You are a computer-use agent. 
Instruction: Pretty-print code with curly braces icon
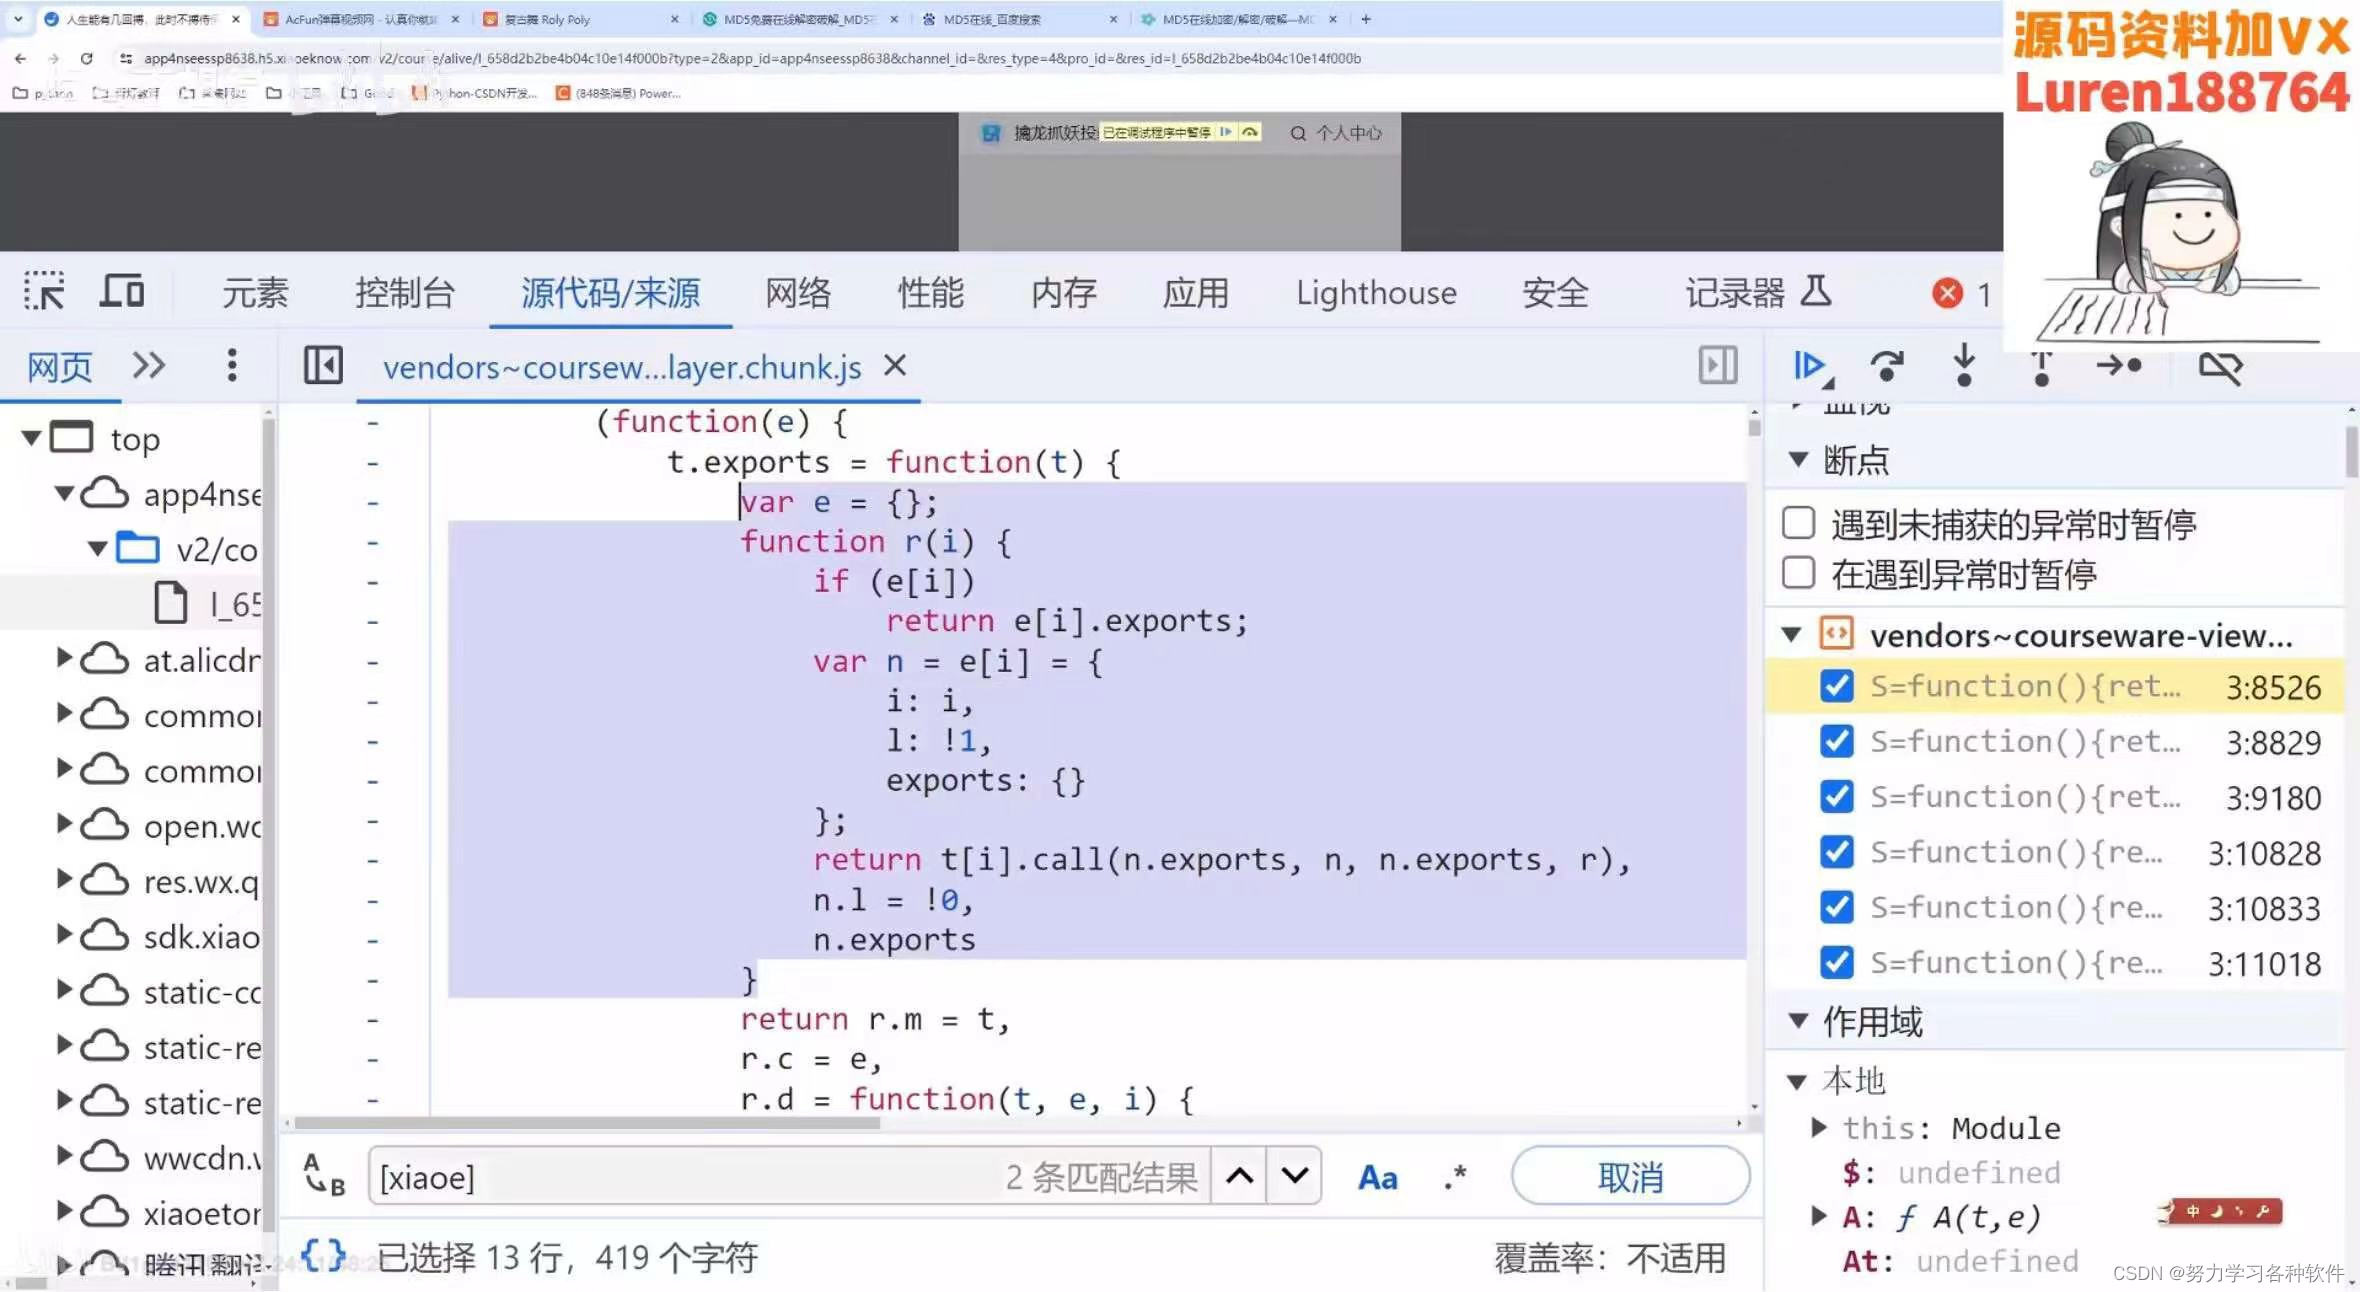323,1255
